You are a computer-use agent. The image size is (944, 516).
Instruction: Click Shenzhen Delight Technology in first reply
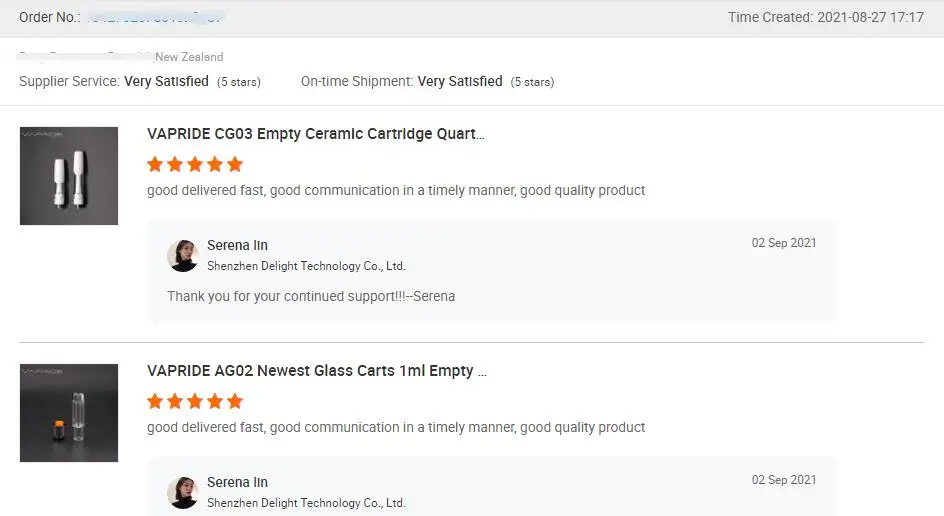(x=306, y=266)
